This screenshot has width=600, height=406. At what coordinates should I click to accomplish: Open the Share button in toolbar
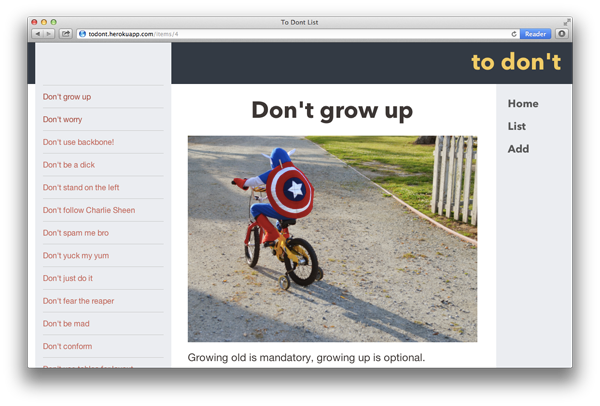click(x=66, y=34)
